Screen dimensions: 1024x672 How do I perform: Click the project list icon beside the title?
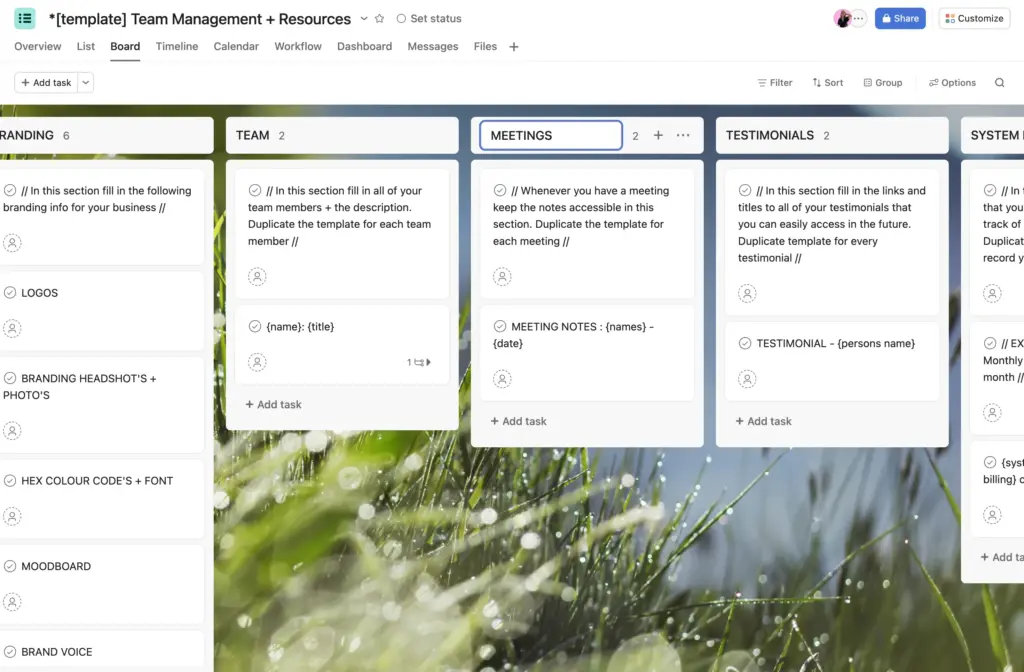pos(24,18)
